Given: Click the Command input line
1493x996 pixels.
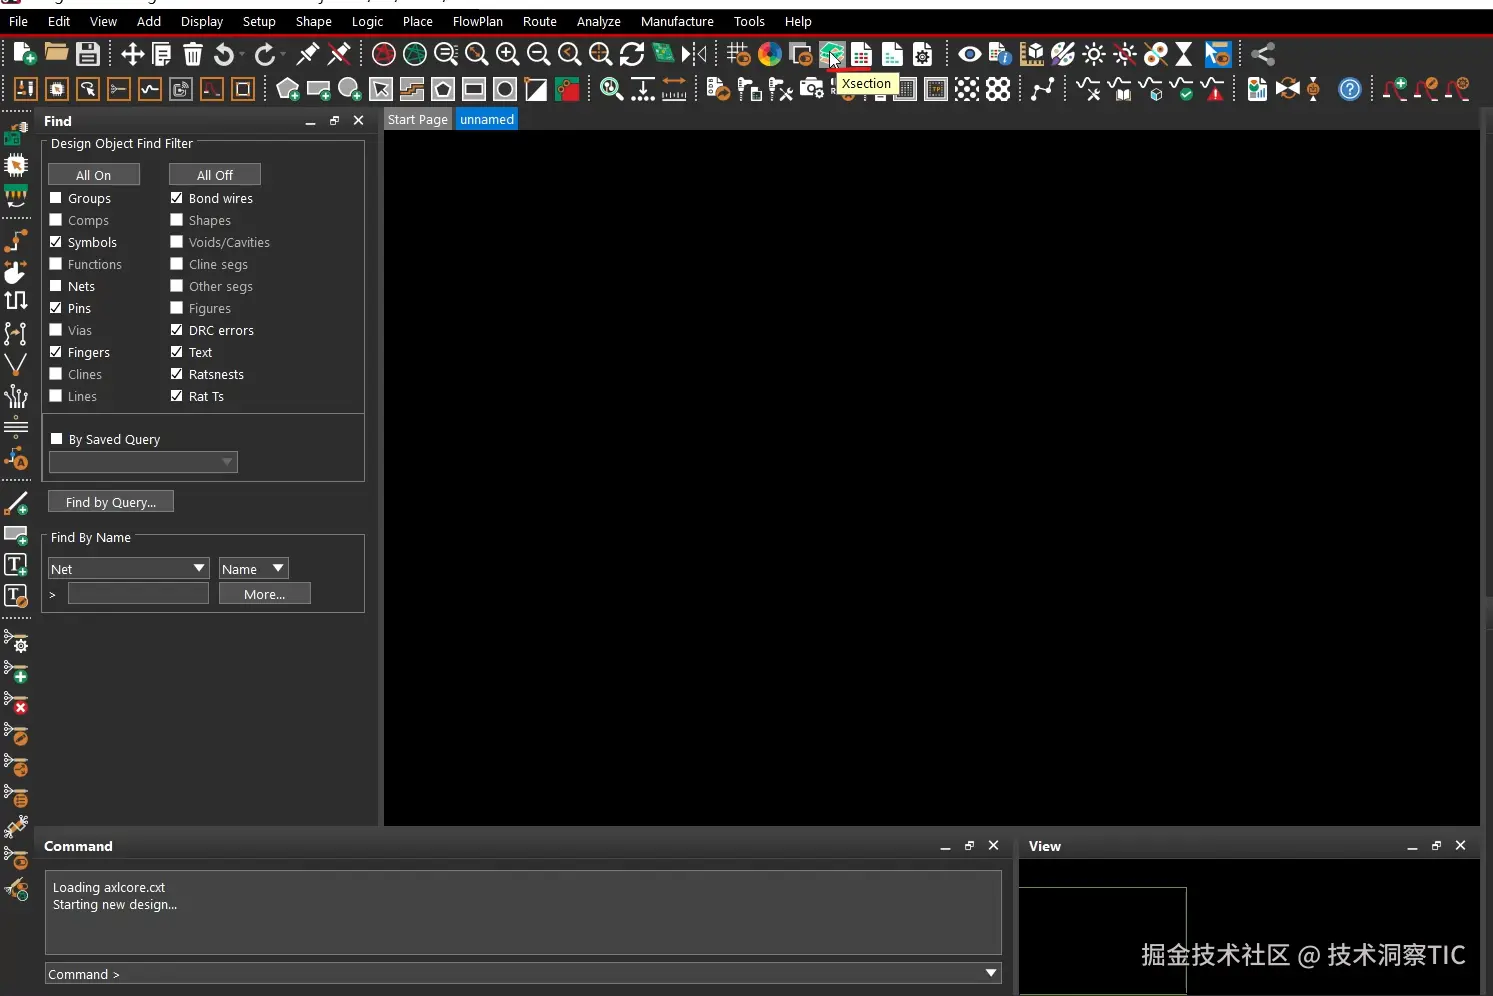Looking at the screenshot, I should coord(523,973).
